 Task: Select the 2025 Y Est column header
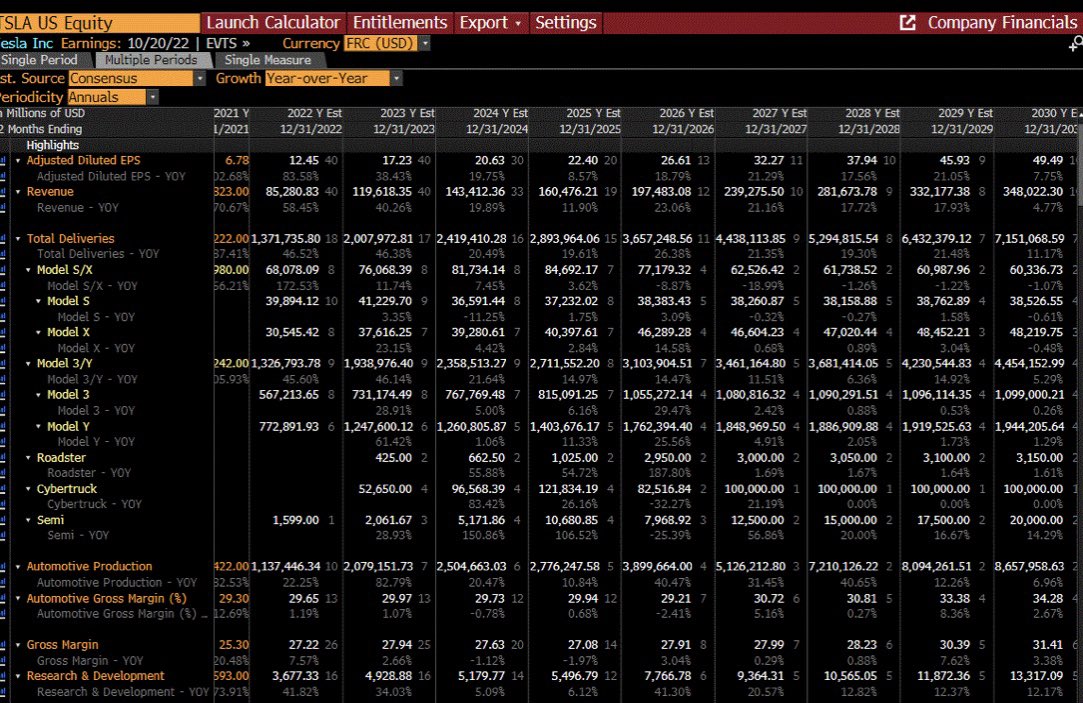click(593, 113)
